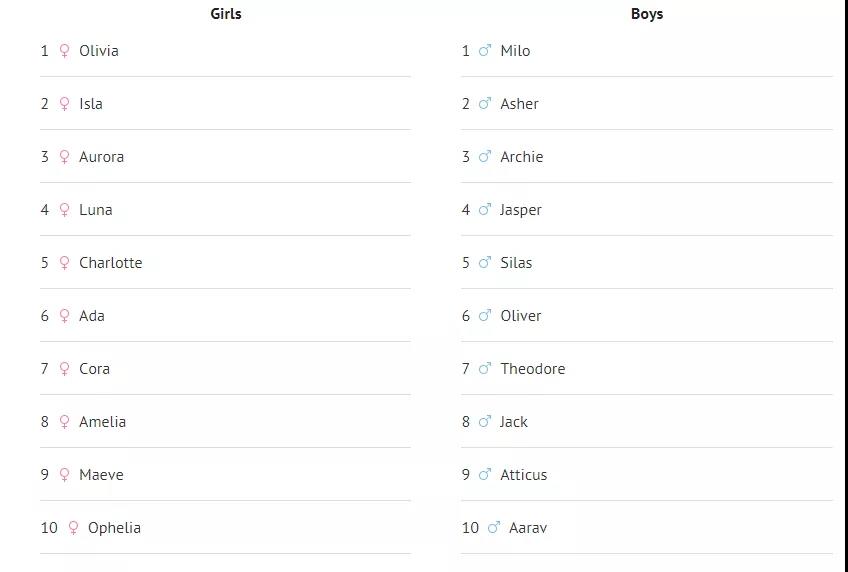Viewport: 848px width, 572px height.
Task: Click the male icon beside Atticus
Action: point(485,474)
